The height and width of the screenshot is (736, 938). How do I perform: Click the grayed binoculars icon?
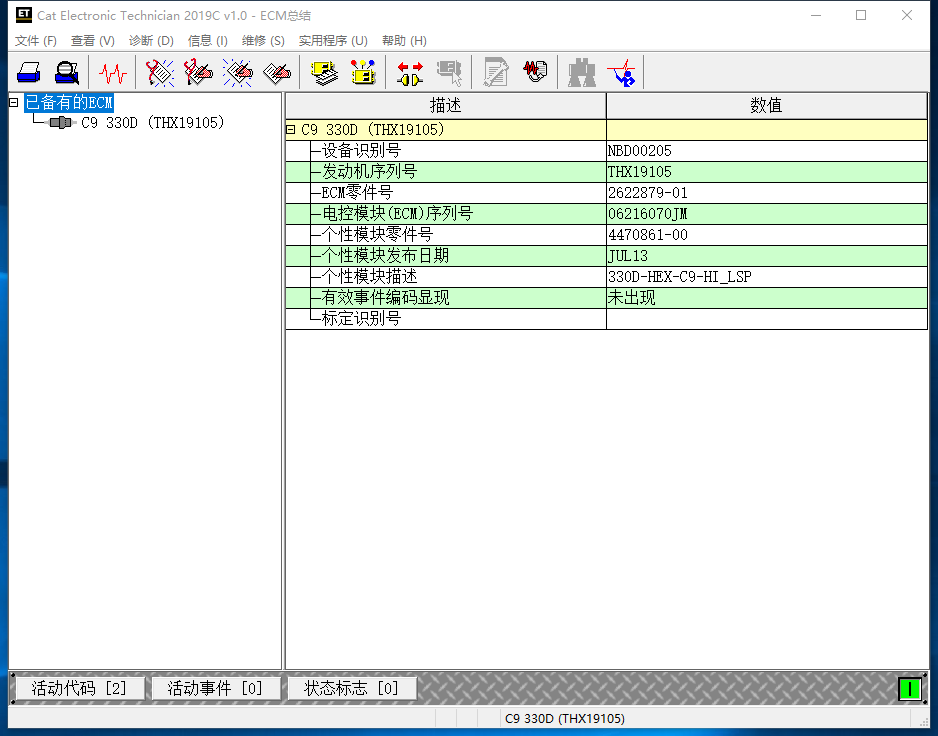[582, 72]
